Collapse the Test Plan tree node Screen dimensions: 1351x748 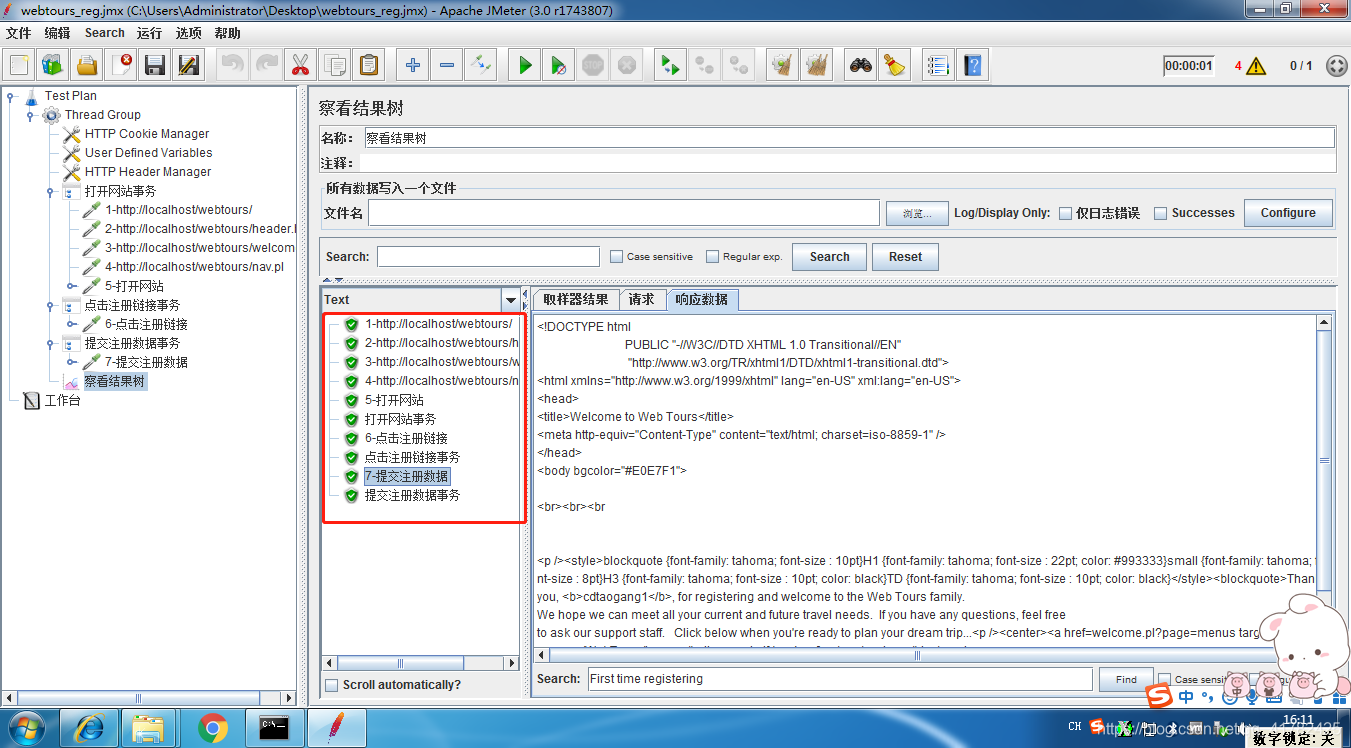click(10, 96)
